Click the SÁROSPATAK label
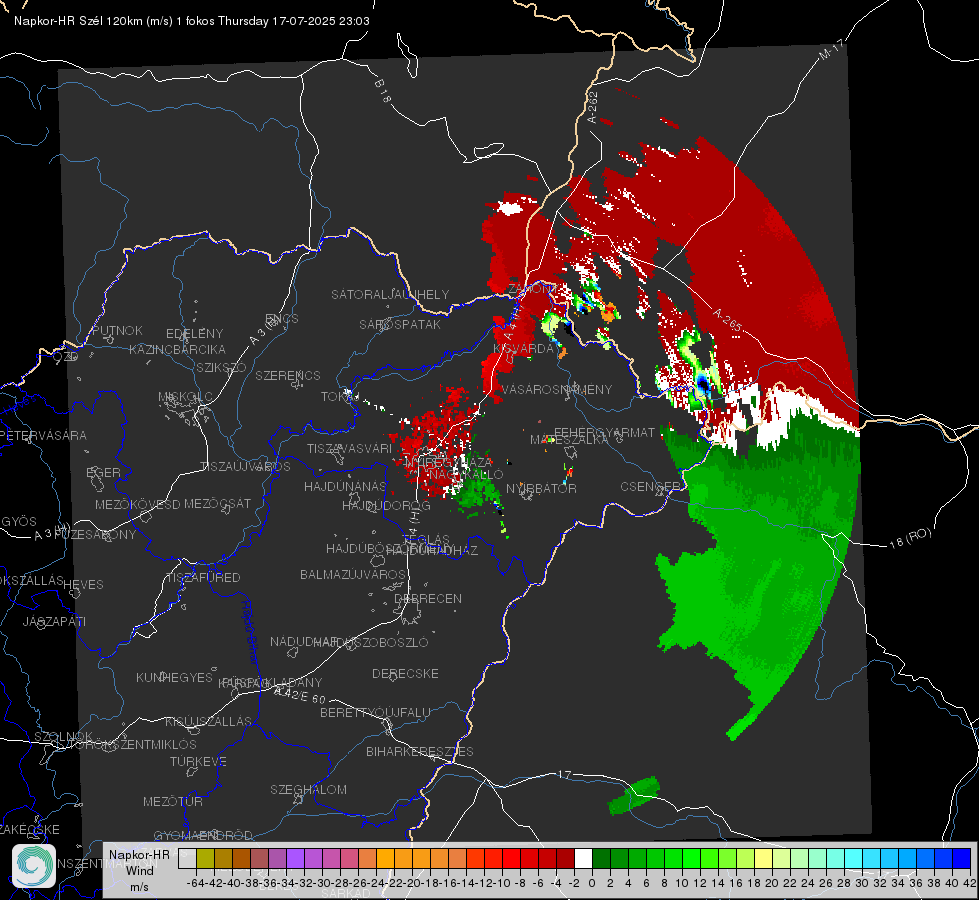This screenshot has height=900, width=979. pos(400,324)
